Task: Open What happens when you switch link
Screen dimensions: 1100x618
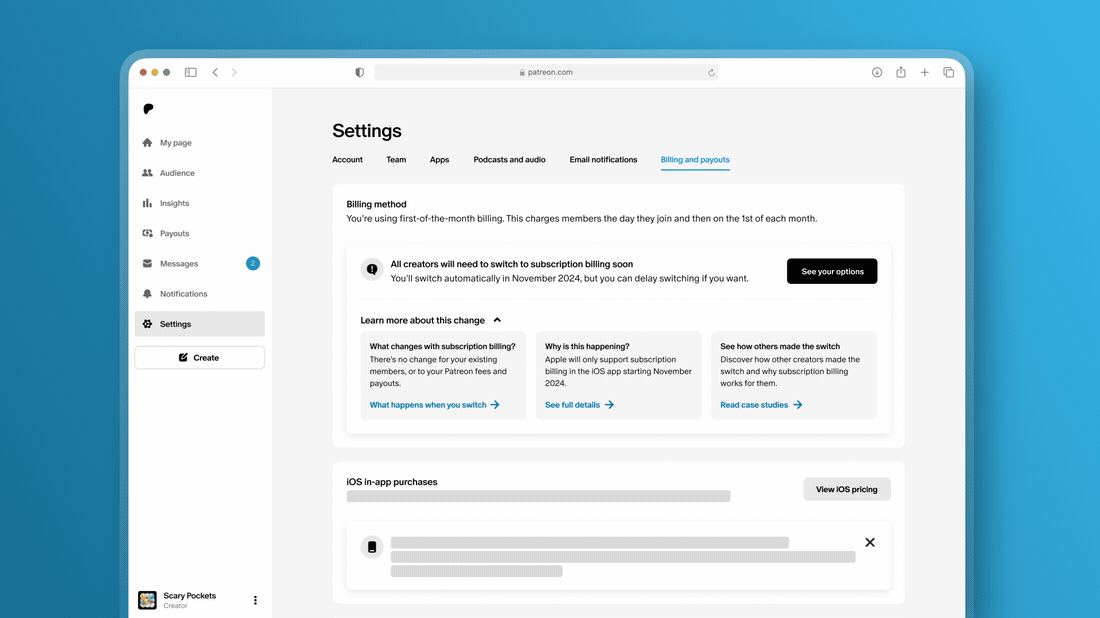Action: pos(434,405)
